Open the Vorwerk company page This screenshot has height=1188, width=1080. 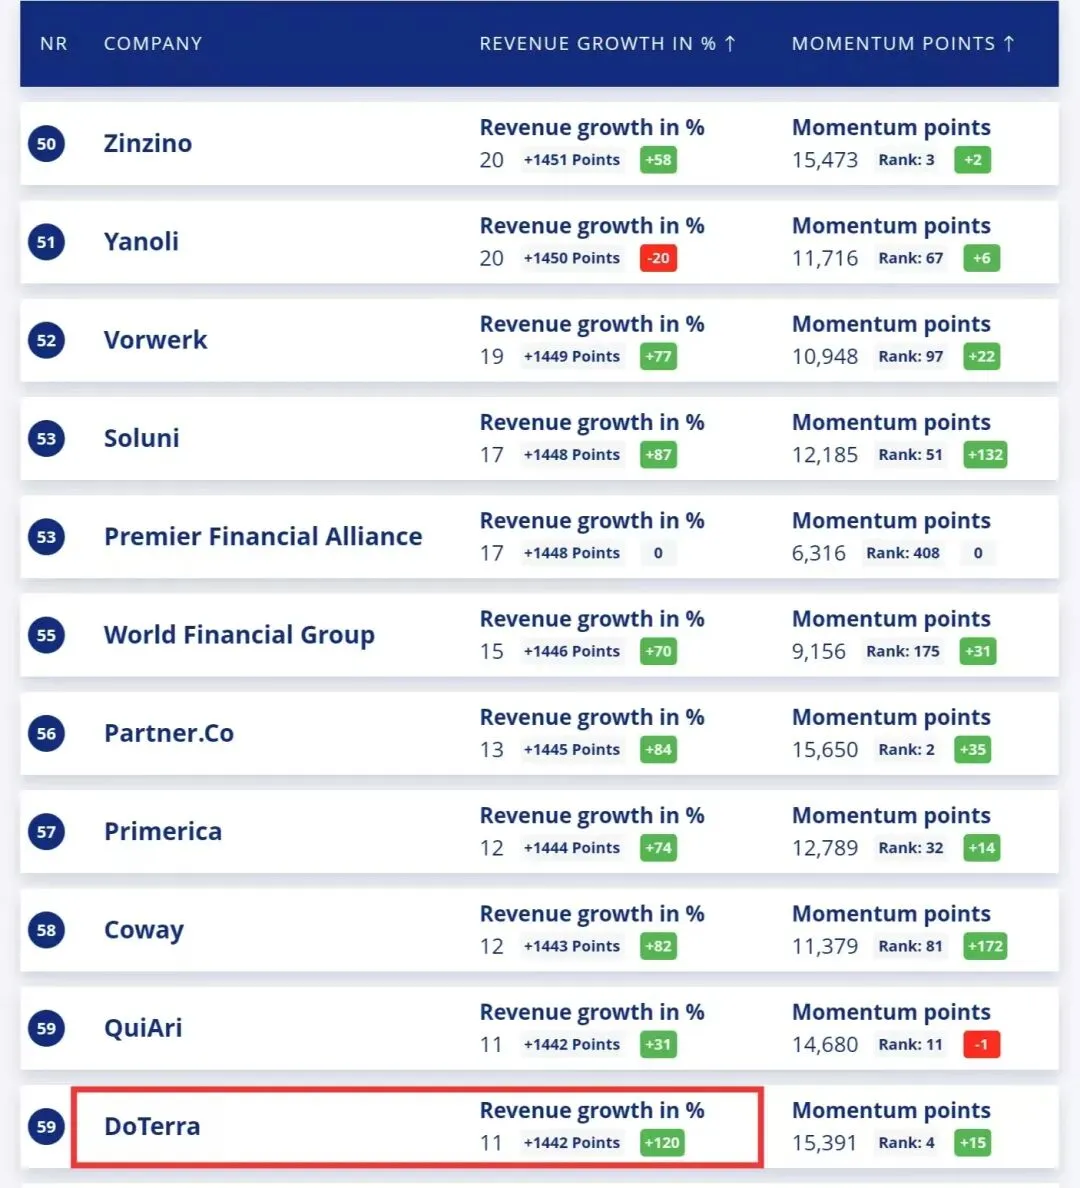[155, 340]
